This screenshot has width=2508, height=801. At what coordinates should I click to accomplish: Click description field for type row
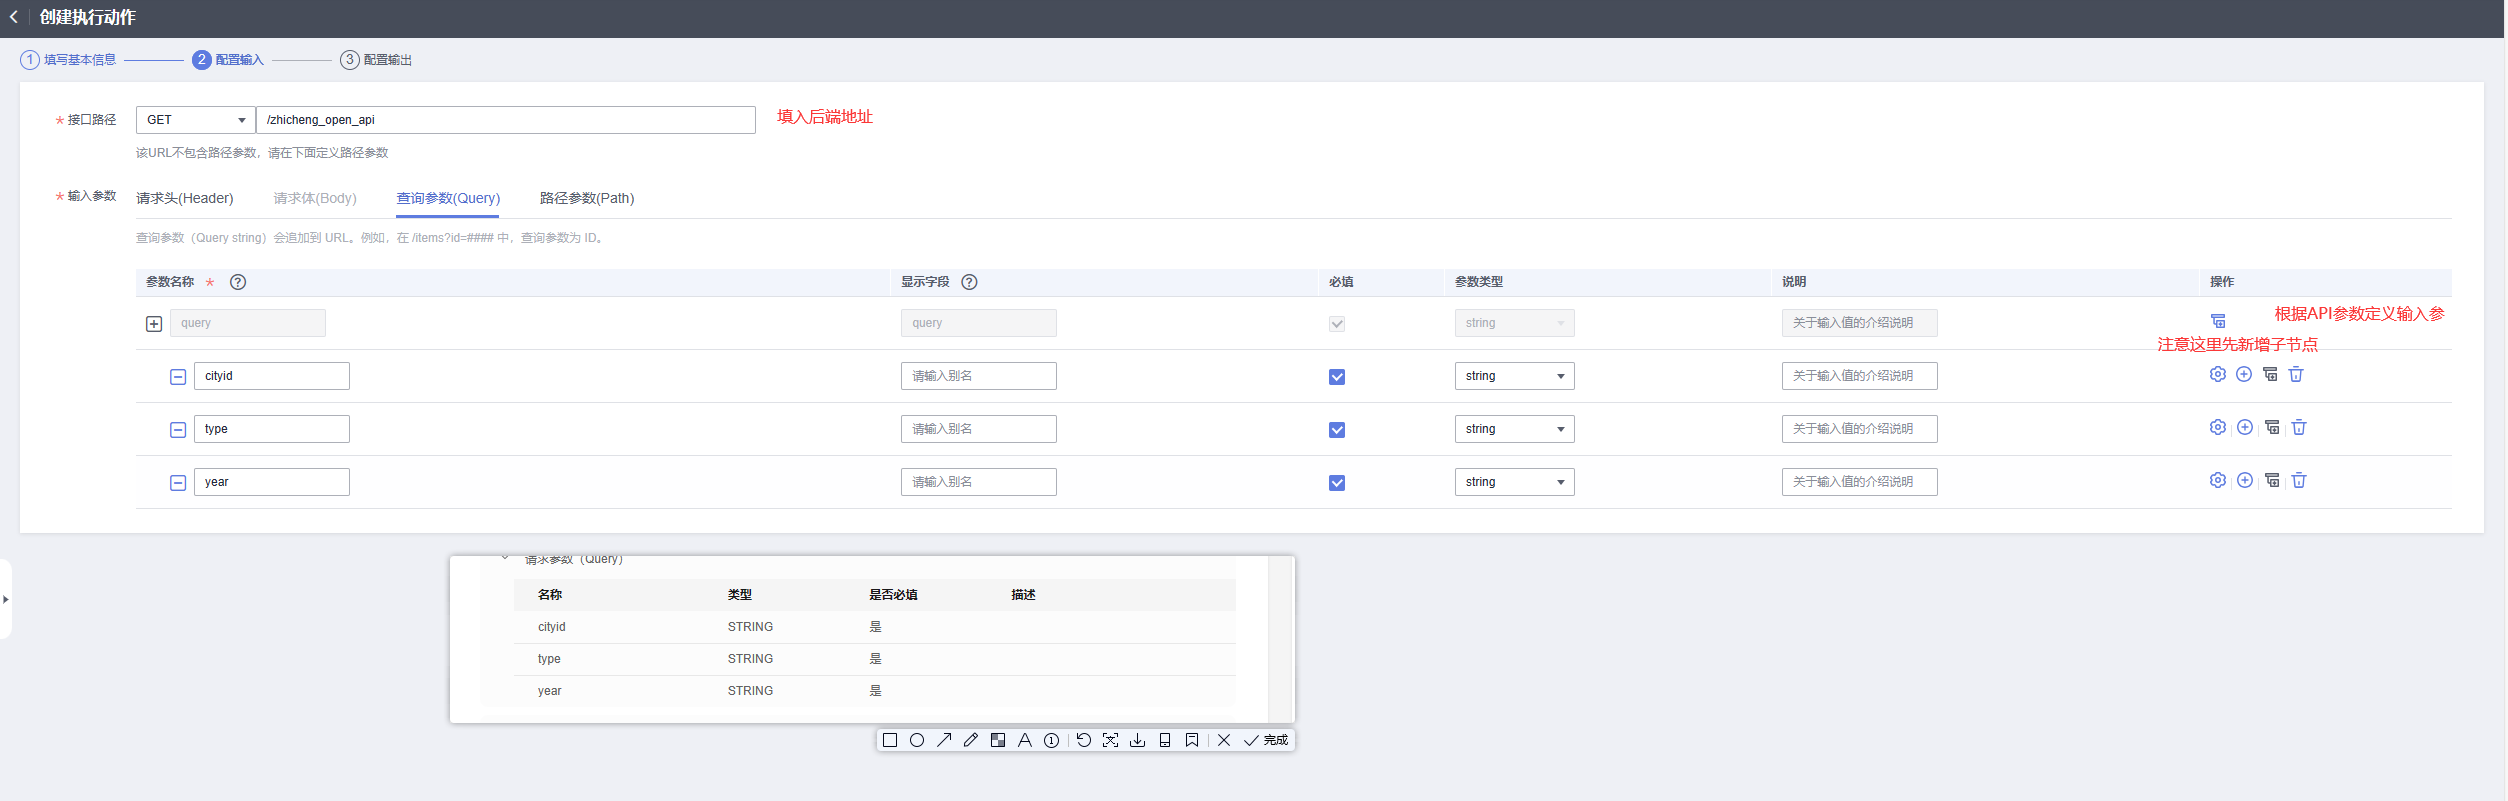point(1860,429)
